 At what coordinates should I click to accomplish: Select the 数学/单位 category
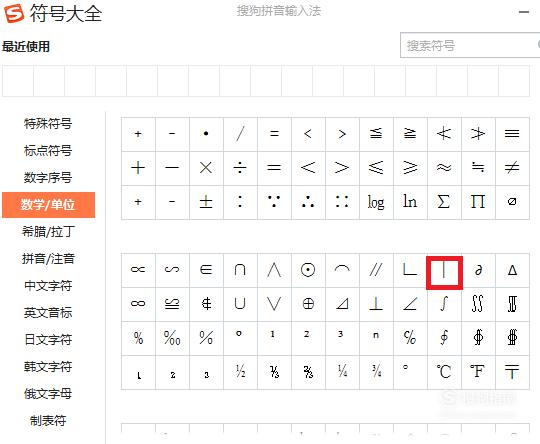pyautogui.click(x=48, y=205)
